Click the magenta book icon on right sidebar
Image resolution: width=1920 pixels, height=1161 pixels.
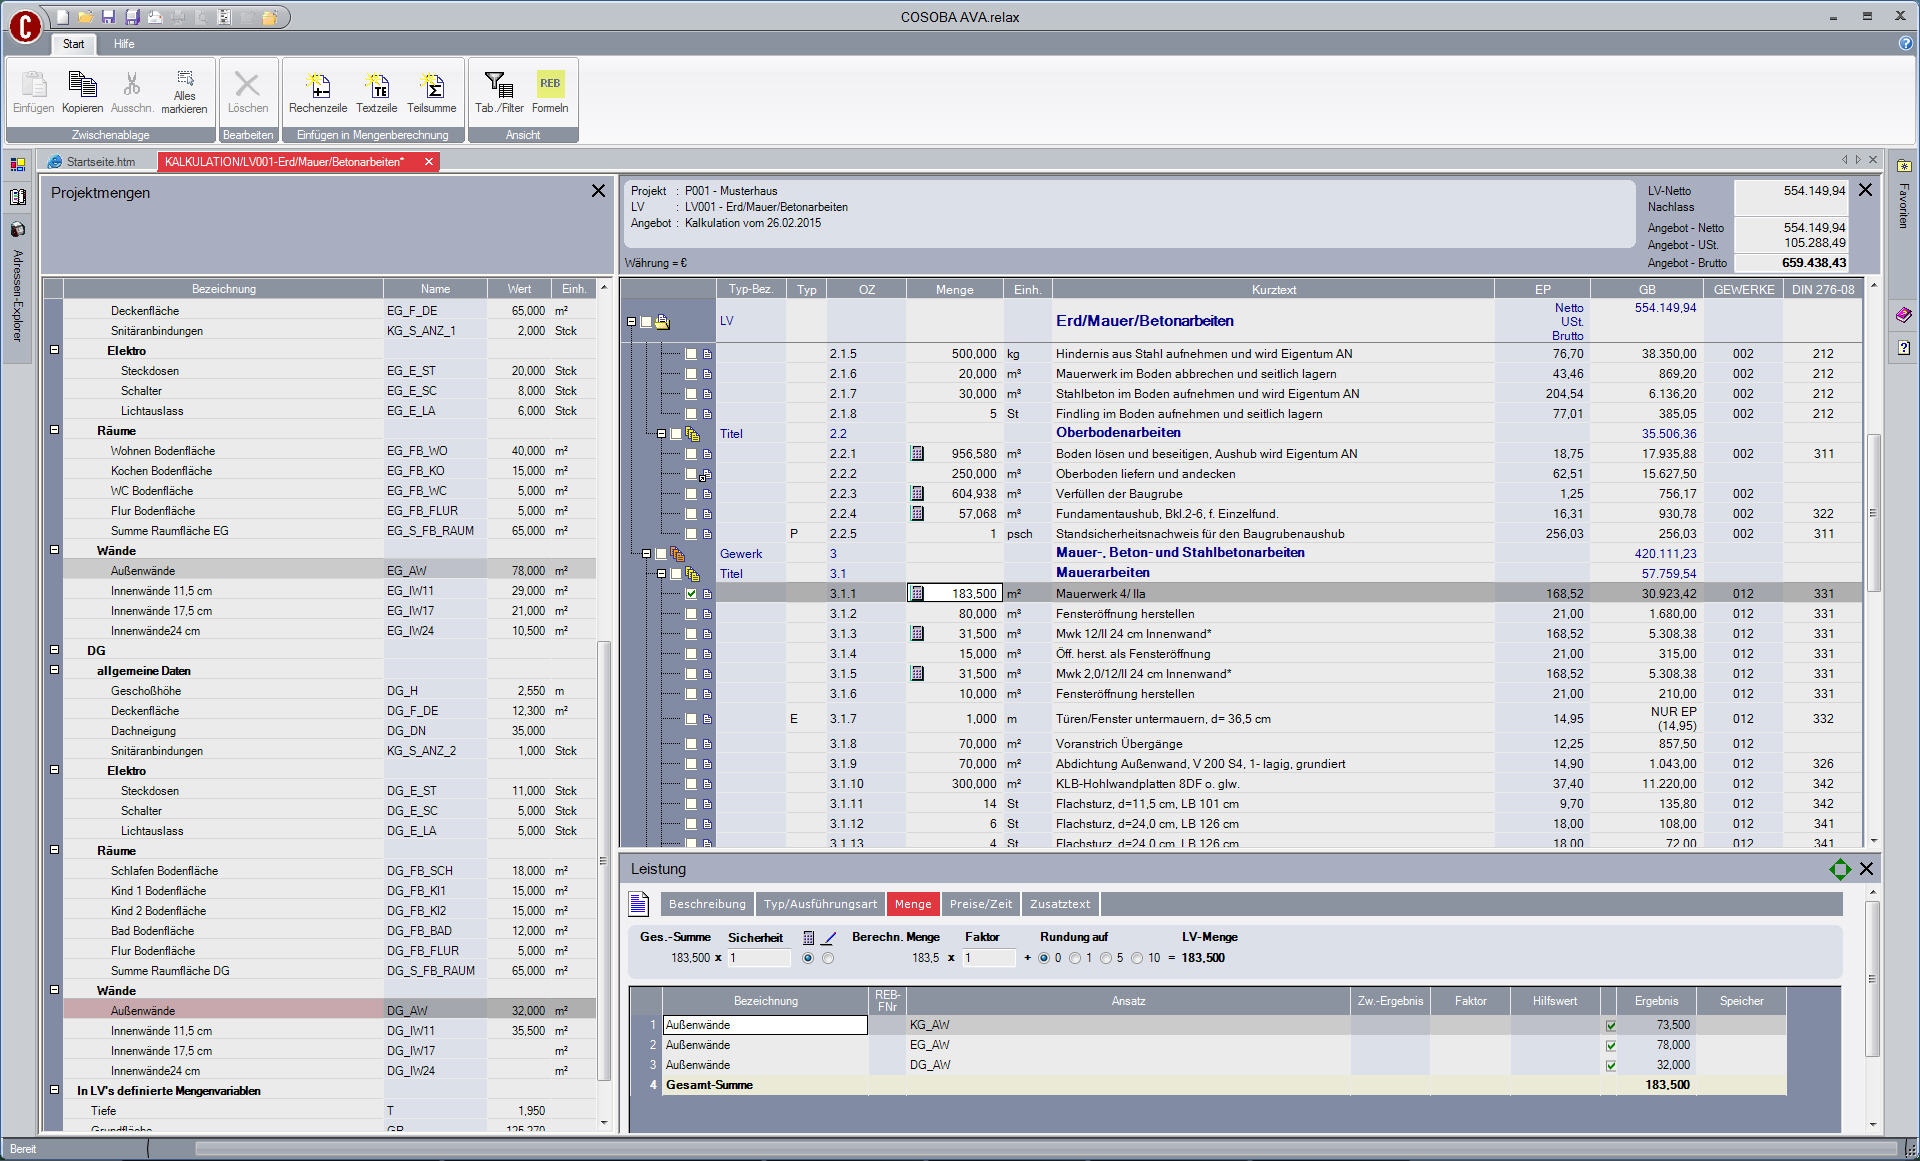click(x=1903, y=315)
